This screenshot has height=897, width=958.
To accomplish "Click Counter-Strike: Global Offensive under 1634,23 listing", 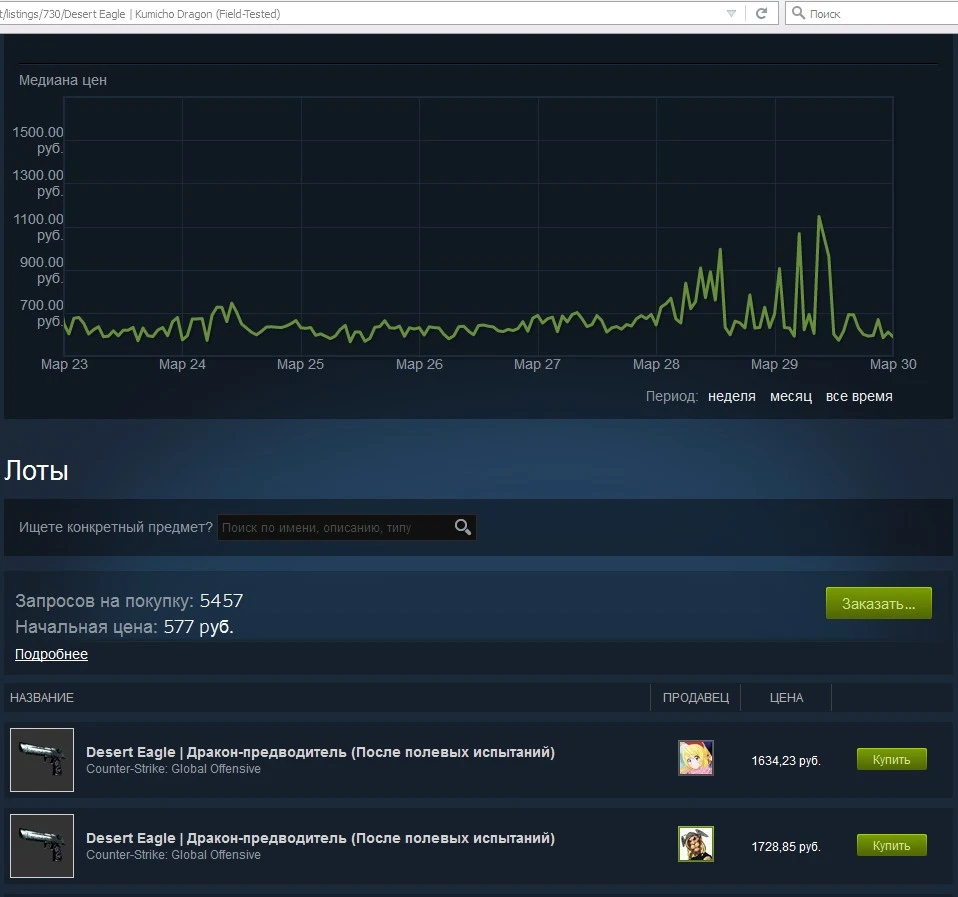I will coord(173,769).
